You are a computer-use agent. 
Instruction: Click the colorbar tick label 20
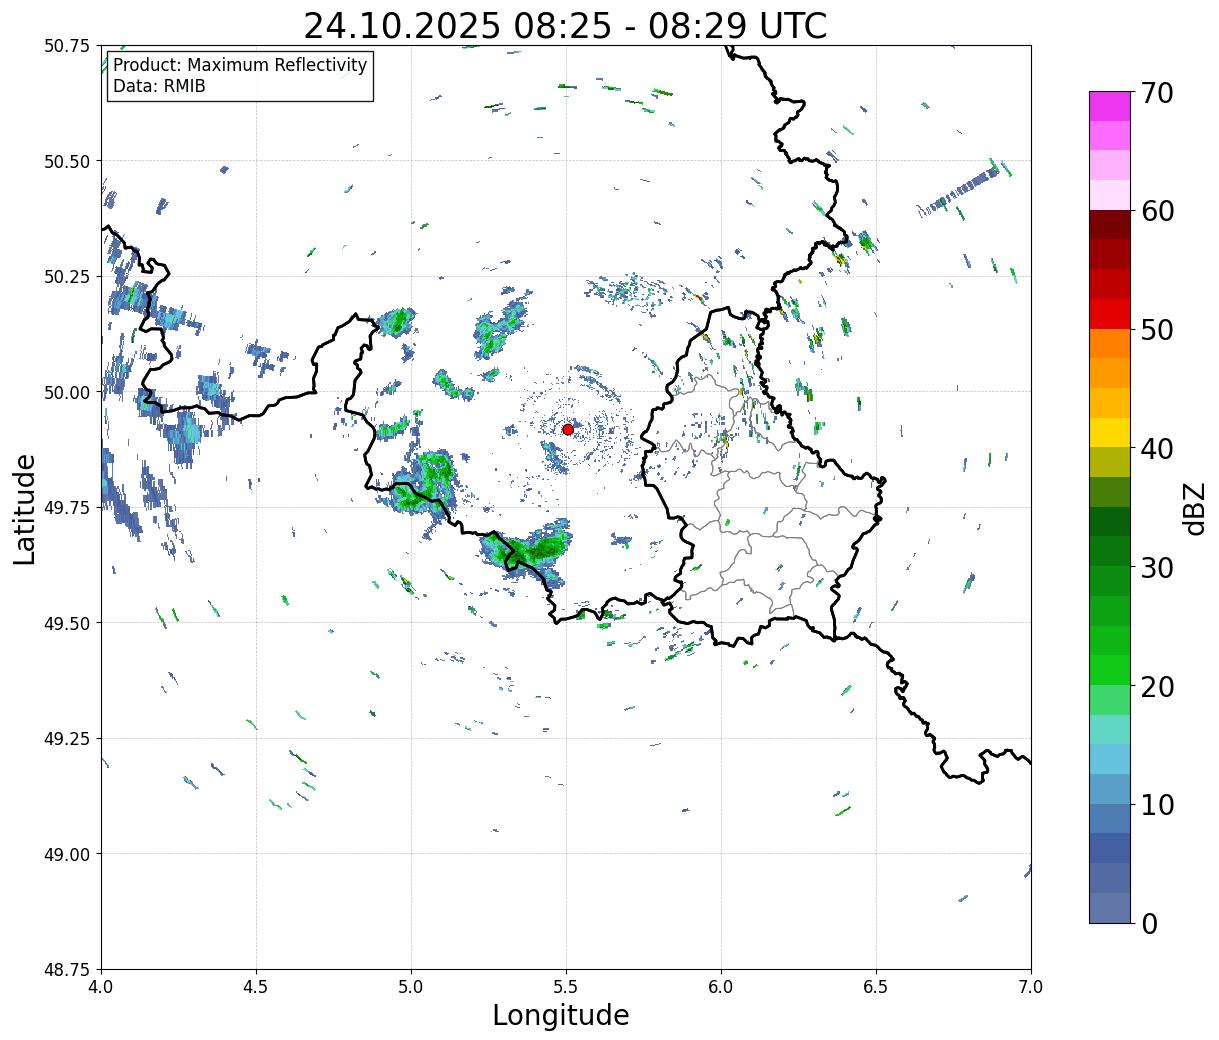click(1157, 686)
